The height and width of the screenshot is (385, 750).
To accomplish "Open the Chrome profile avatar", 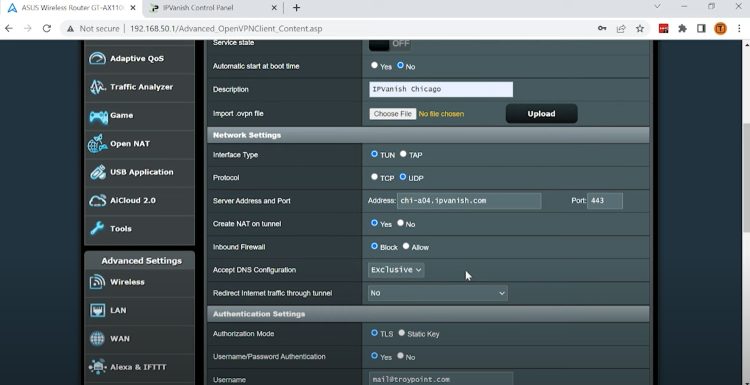I will pyautogui.click(x=720, y=29).
